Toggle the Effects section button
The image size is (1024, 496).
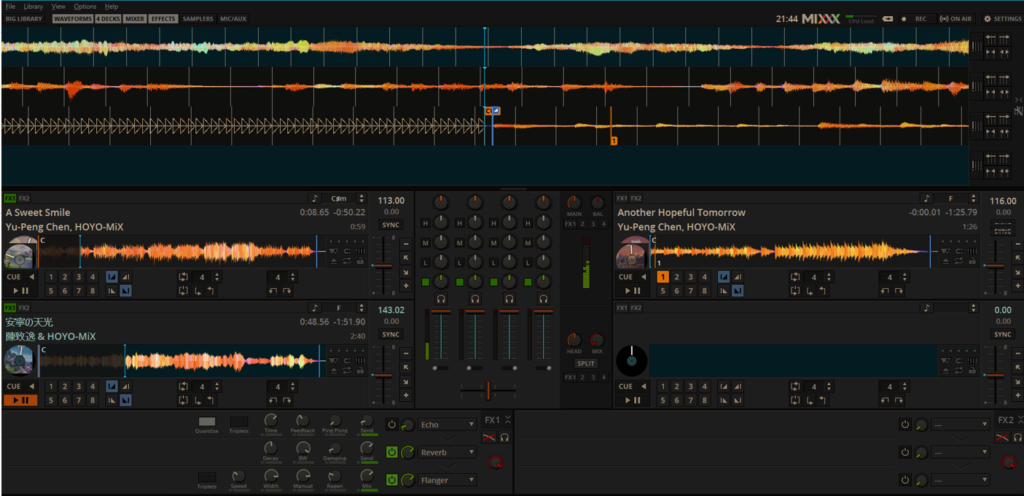(x=163, y=19)
